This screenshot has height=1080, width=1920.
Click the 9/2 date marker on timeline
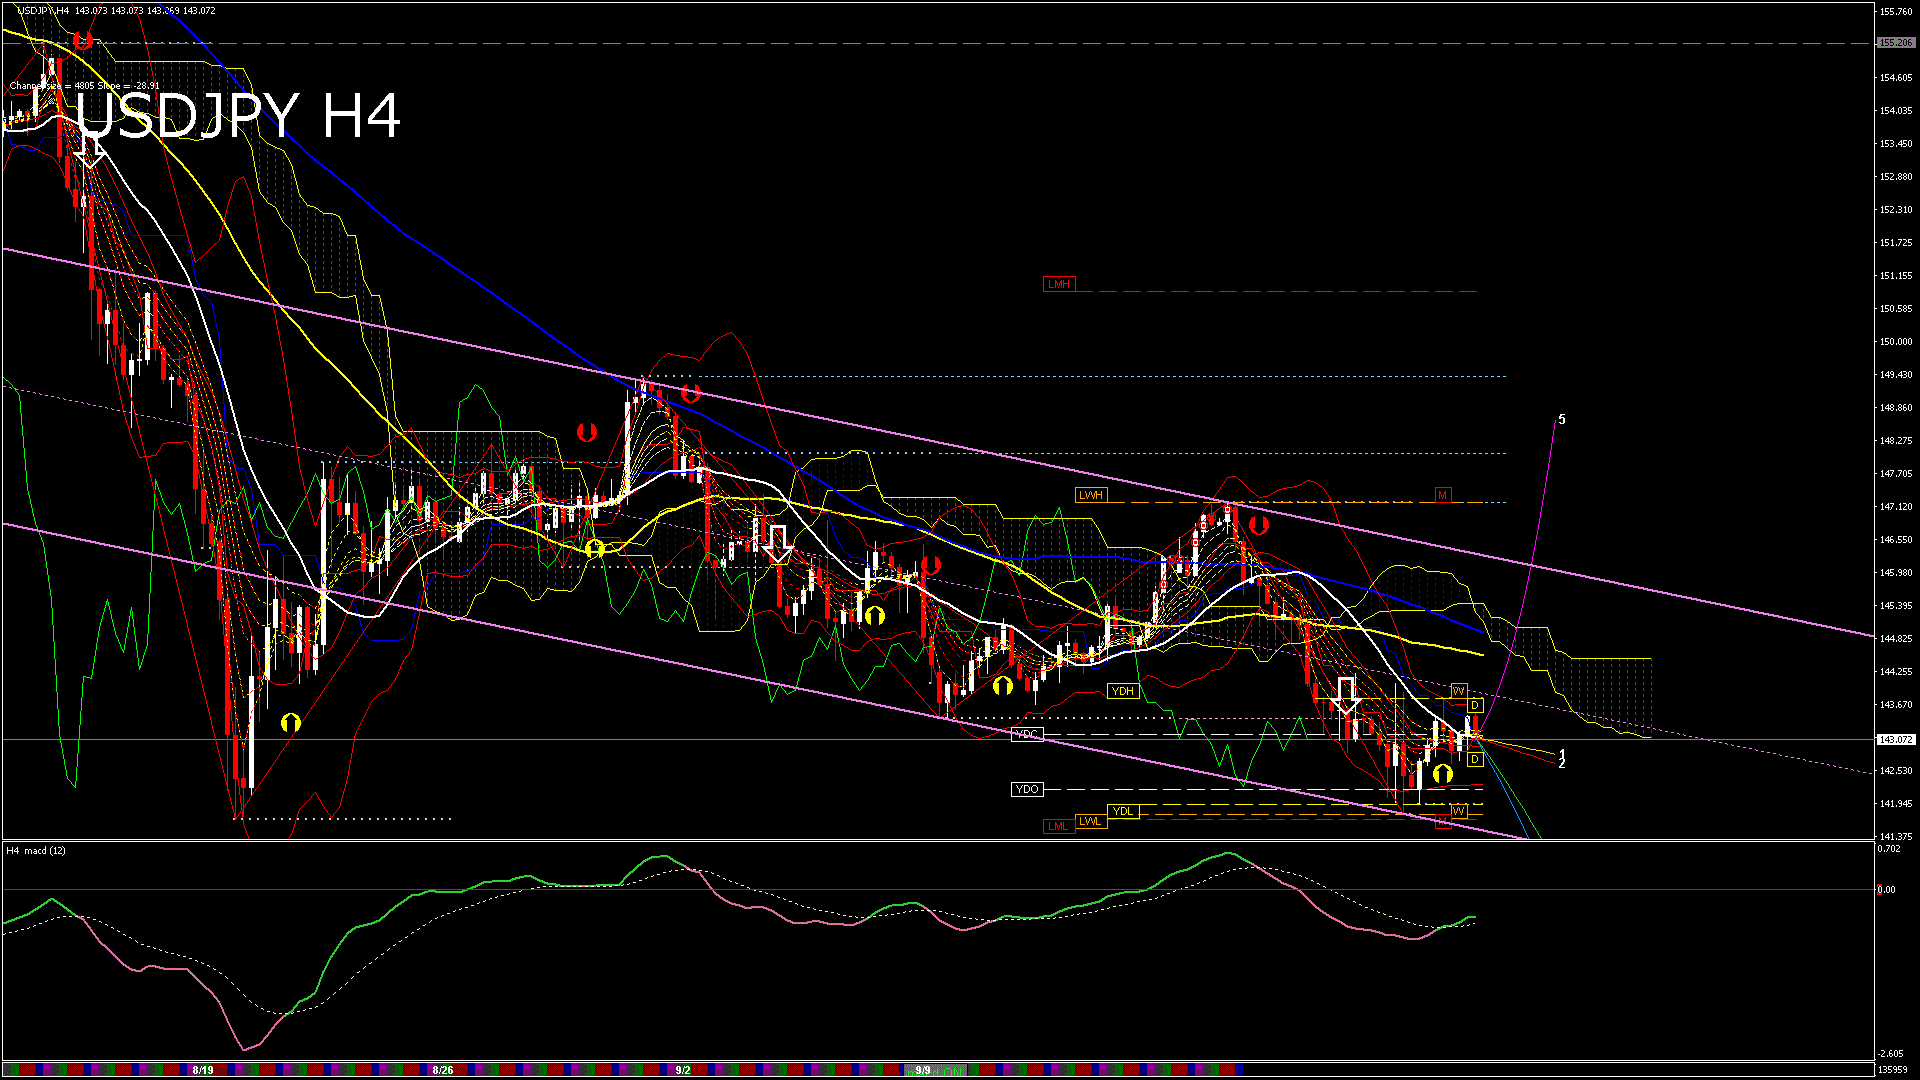click(x=683, y=1070)
